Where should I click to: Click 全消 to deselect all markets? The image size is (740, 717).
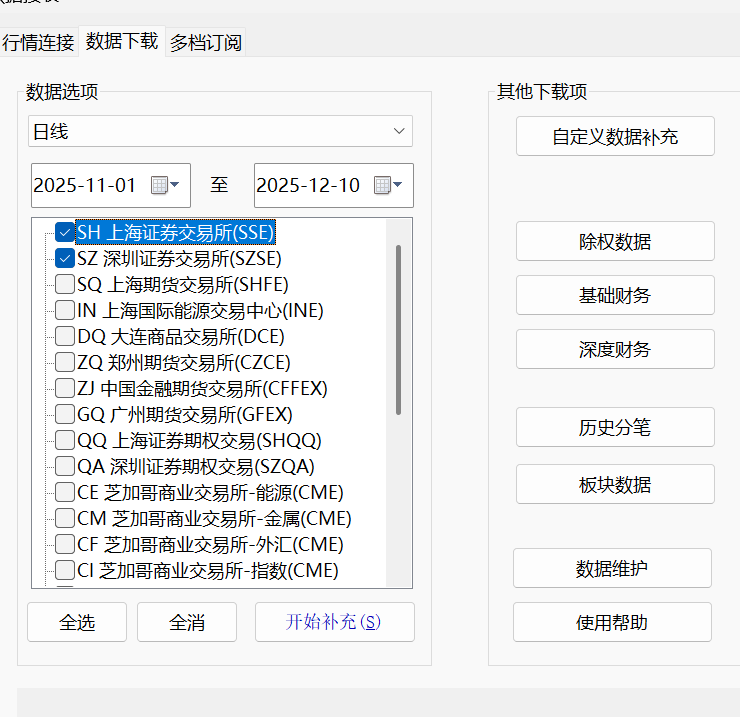187,622
